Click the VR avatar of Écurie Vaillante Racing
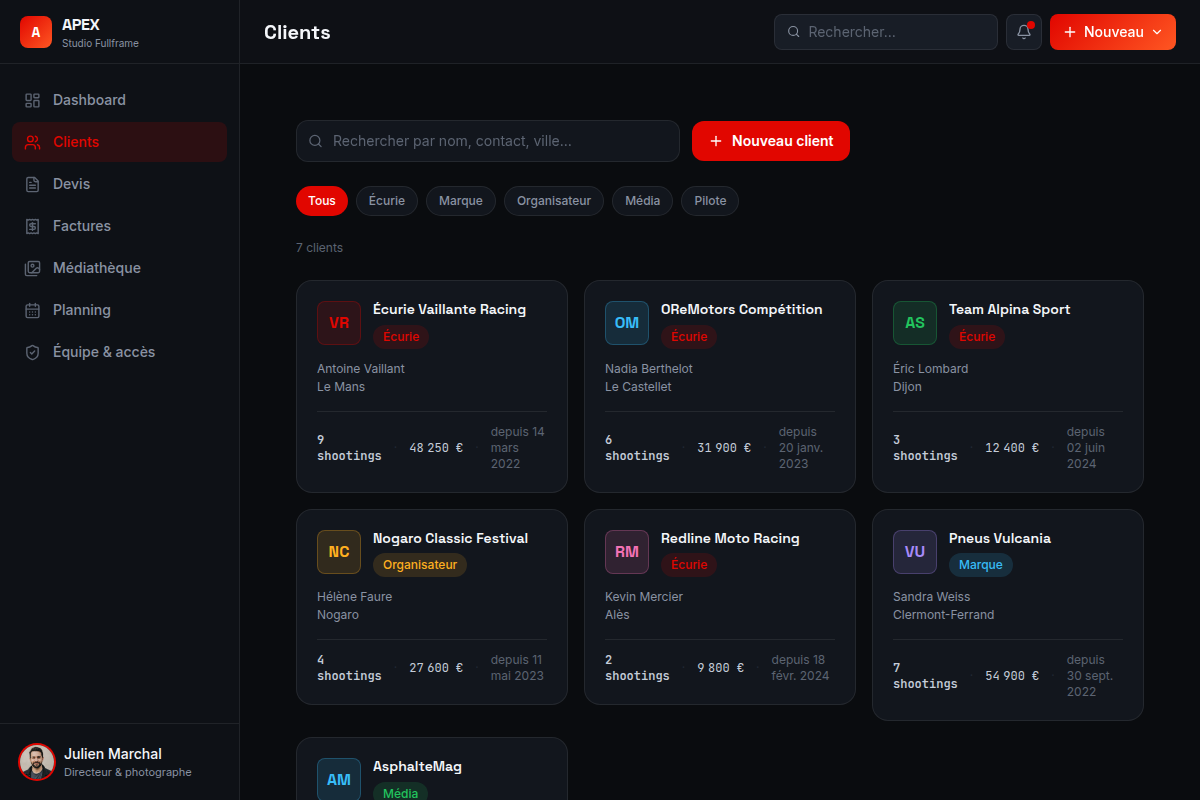1200x800 pixels. click(339, 323)
